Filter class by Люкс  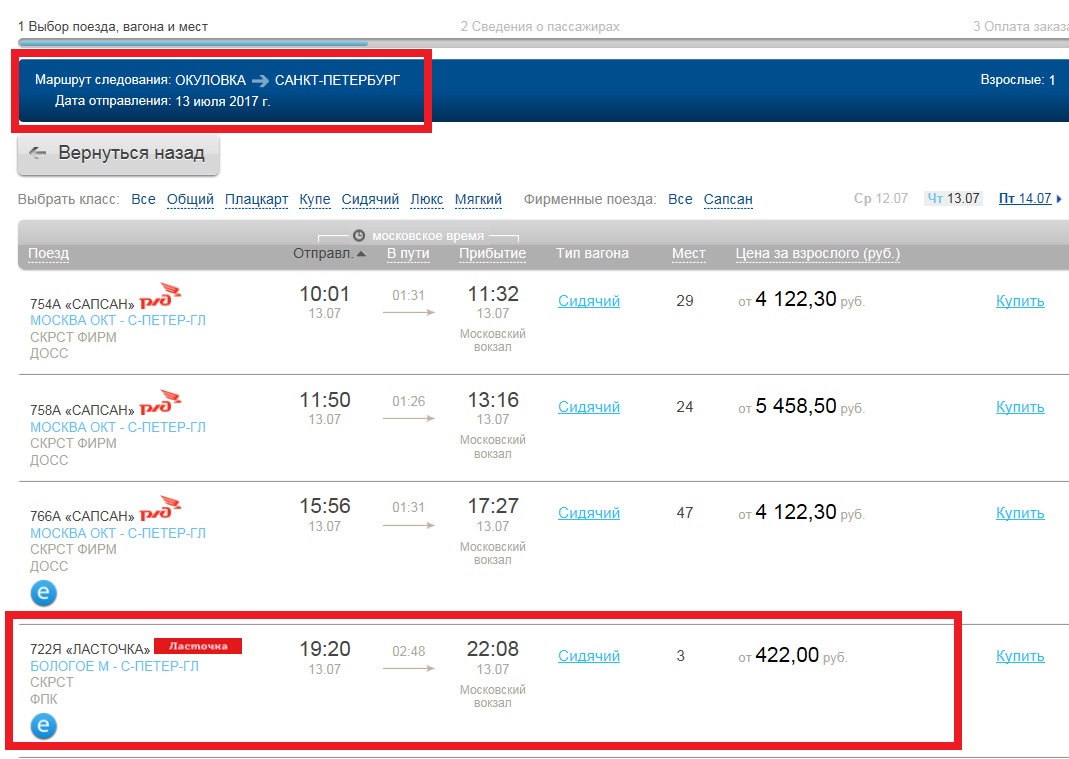[x=427, y=199]
